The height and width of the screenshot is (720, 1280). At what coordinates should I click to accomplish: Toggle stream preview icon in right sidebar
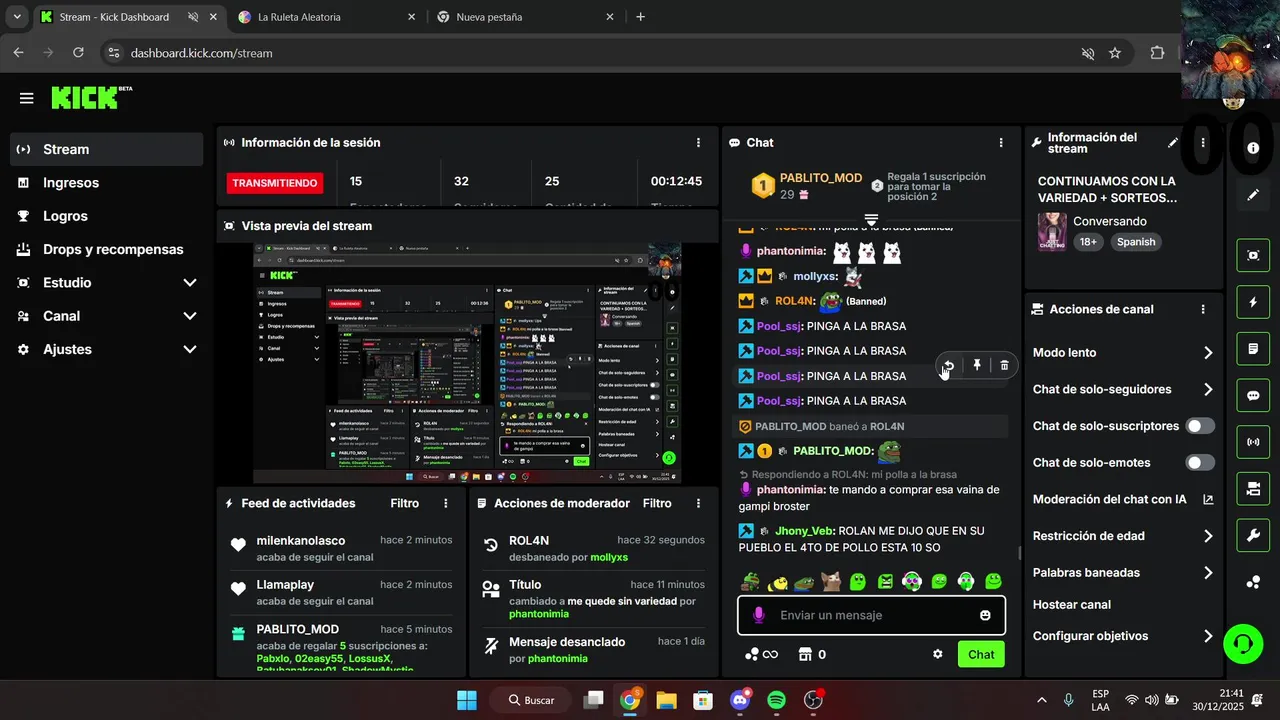point(1253,255)
